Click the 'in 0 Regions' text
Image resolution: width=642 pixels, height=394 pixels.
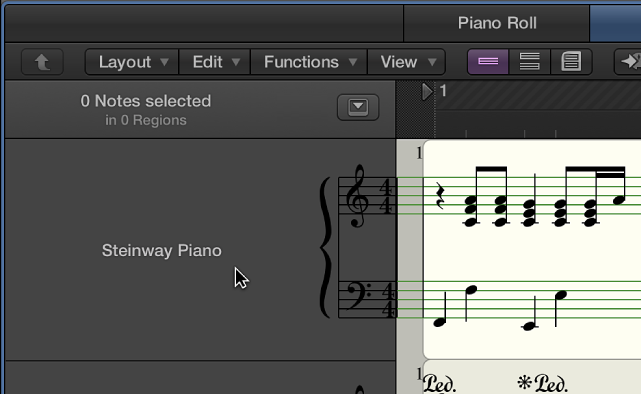pos(146,120)
